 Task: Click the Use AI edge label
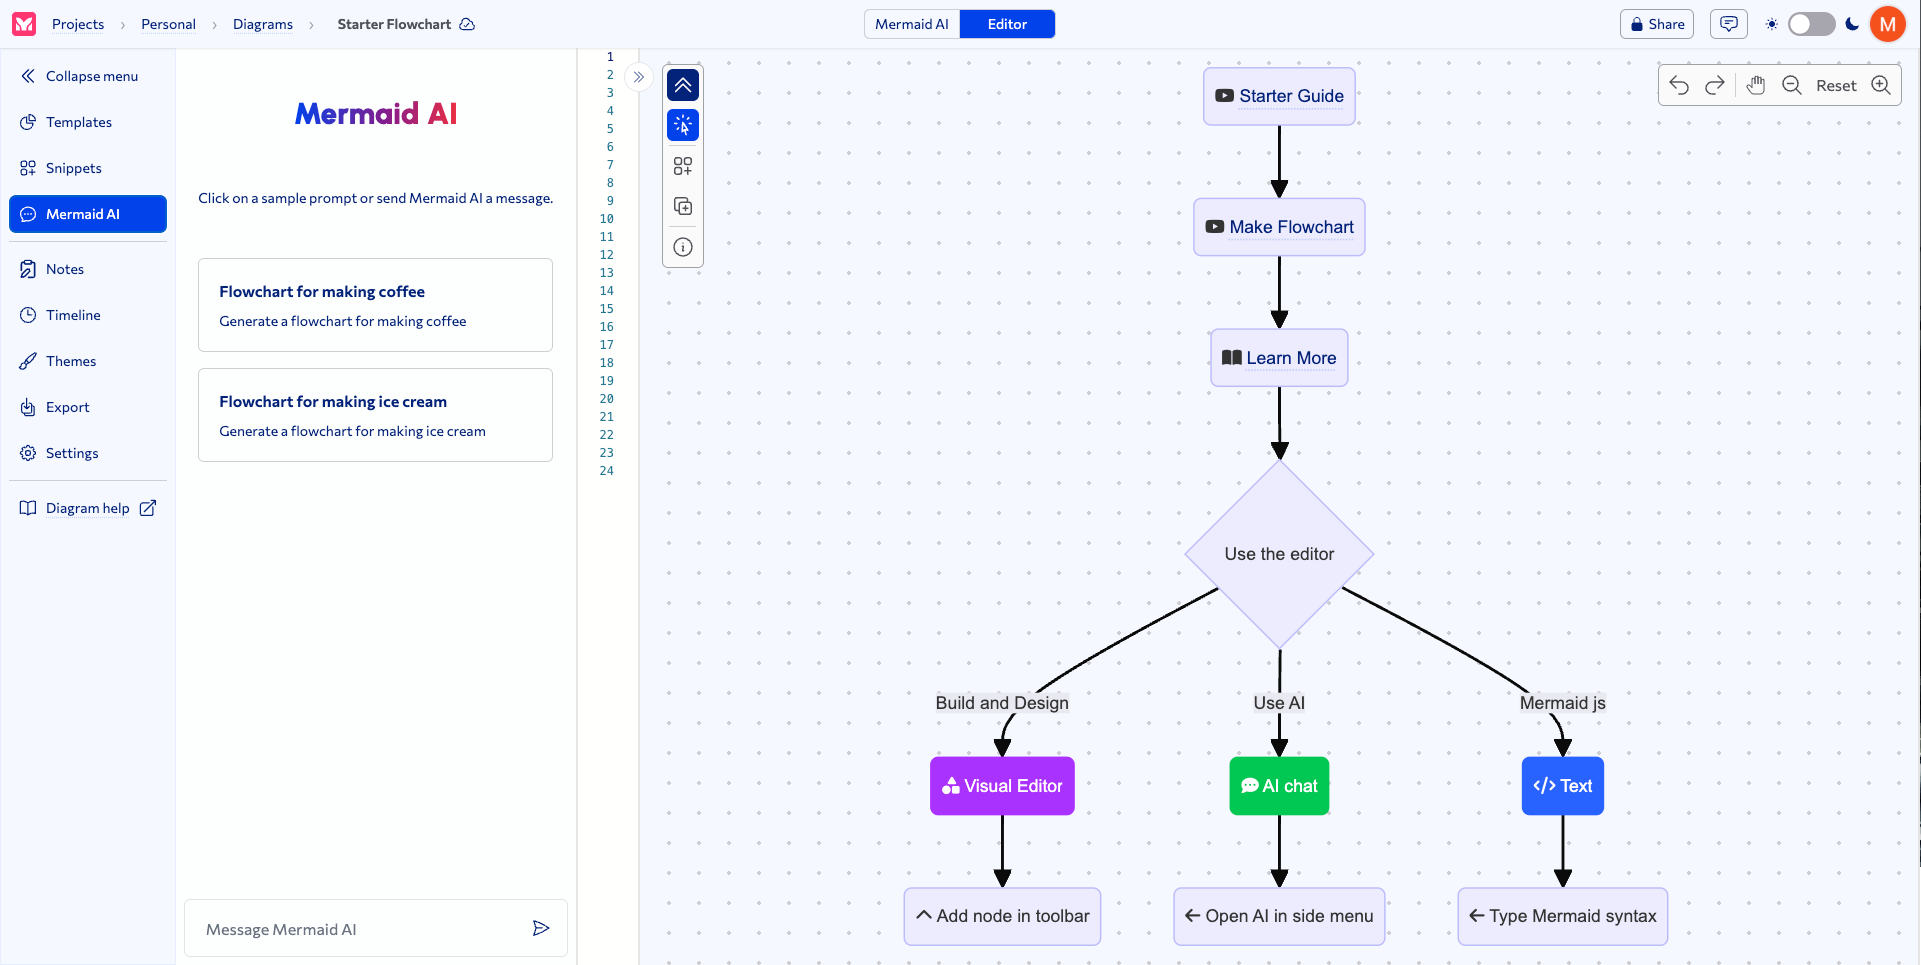click(x=1279, y=703)
